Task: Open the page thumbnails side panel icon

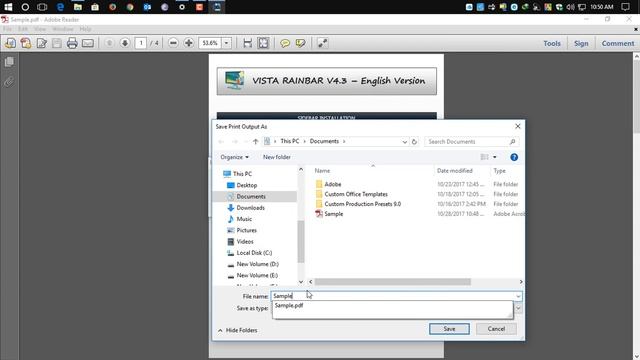Action: point(9,62)
